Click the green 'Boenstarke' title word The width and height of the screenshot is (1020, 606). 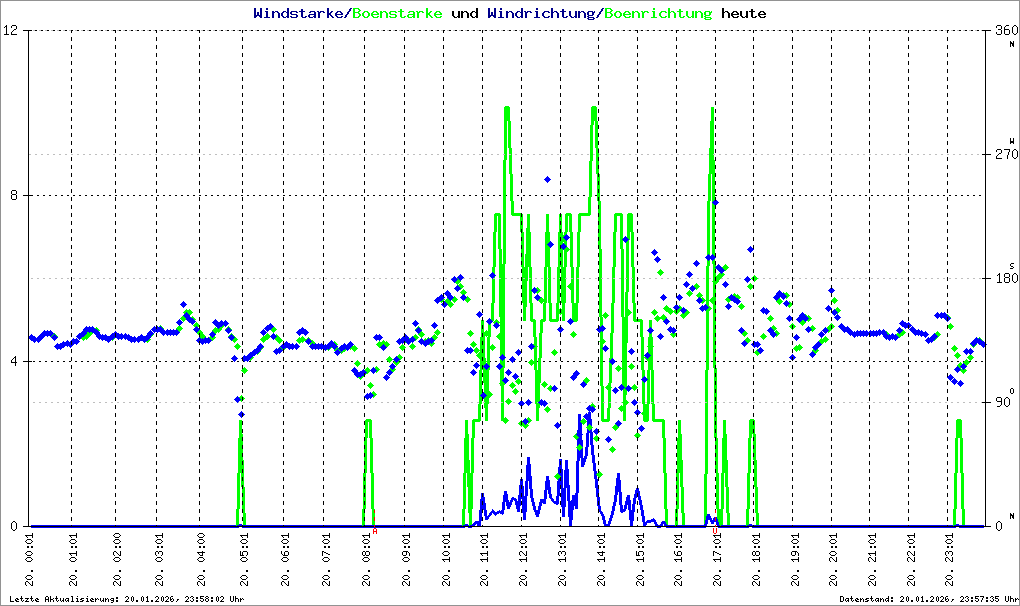pos(397,13)
